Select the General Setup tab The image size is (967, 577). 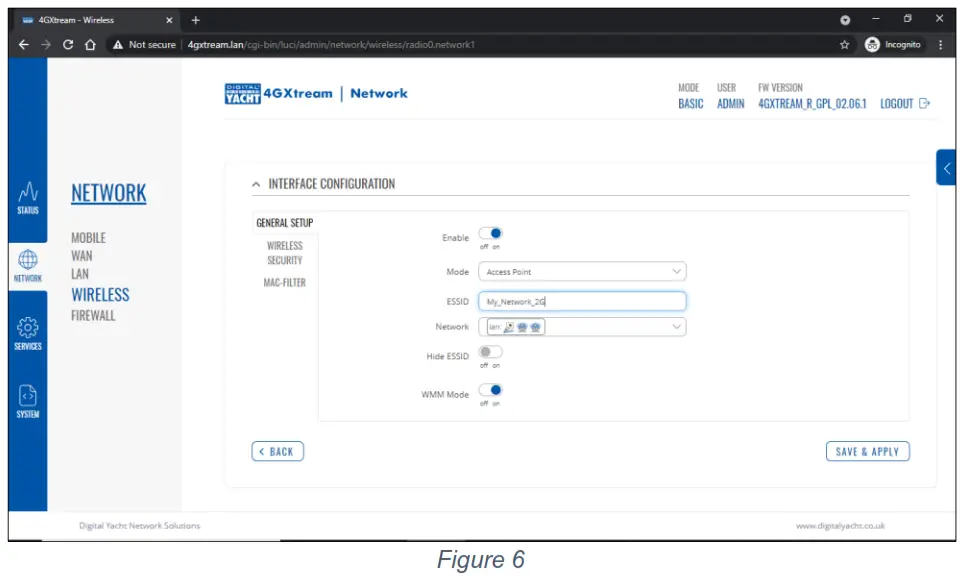pos(285,223)
